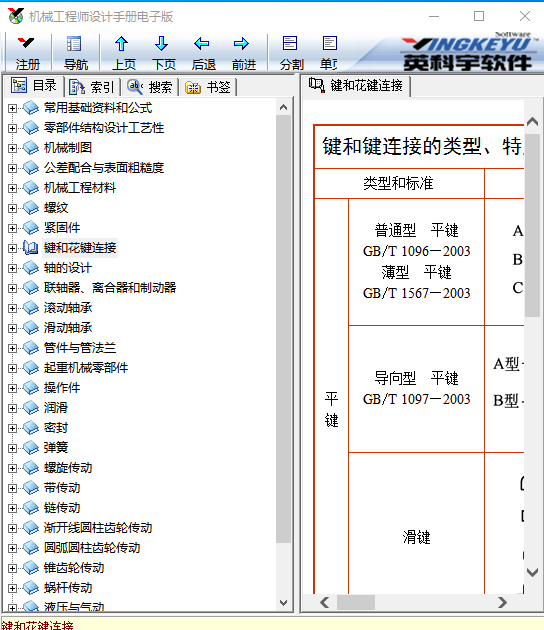The image size is (544, 630).
Task: Click the book icon beside 操作件
Action: (31, 388)
